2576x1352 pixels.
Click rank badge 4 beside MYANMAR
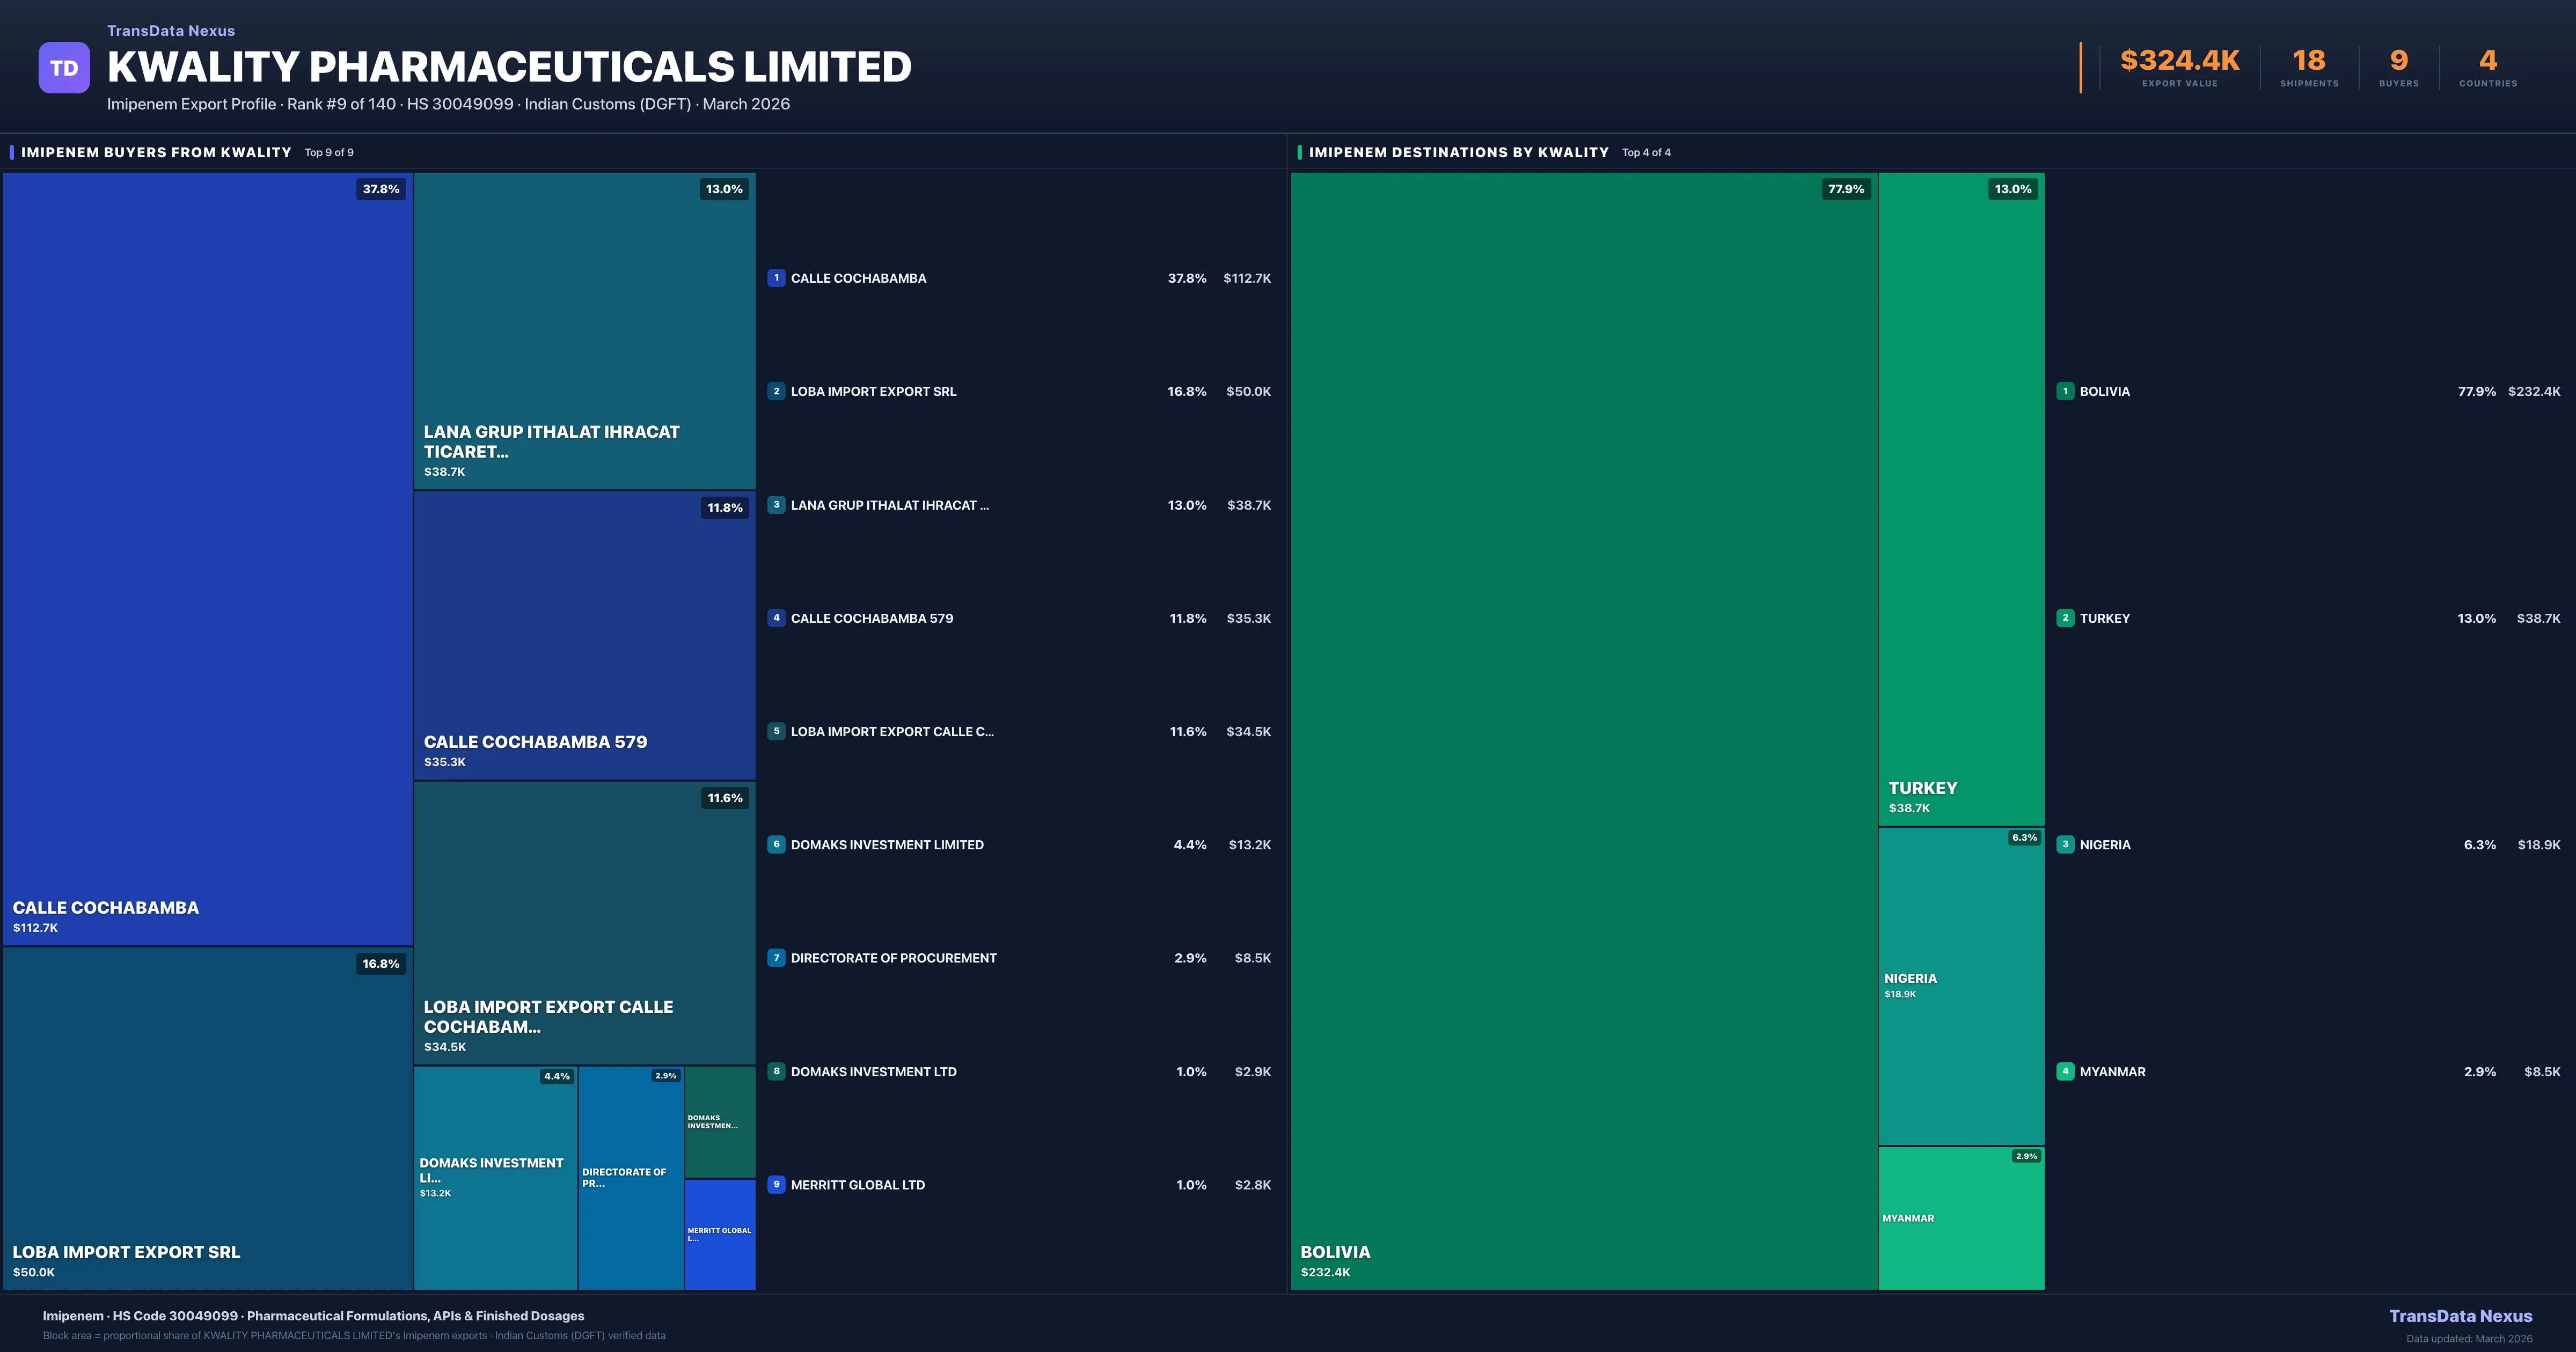pos(2065,1071)
